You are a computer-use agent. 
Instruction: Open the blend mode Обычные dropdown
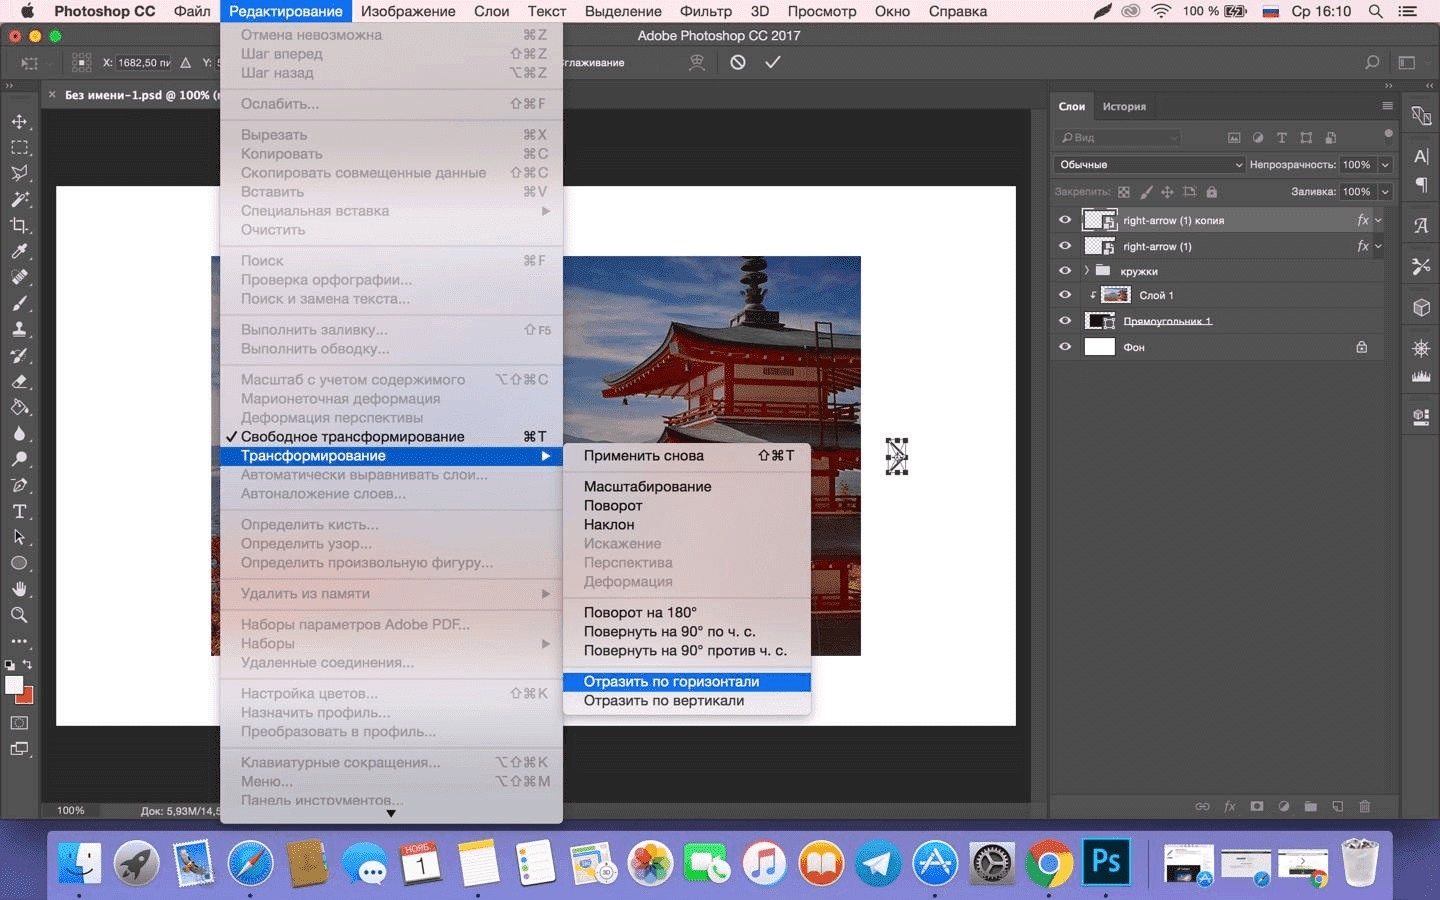point(1149,165)
